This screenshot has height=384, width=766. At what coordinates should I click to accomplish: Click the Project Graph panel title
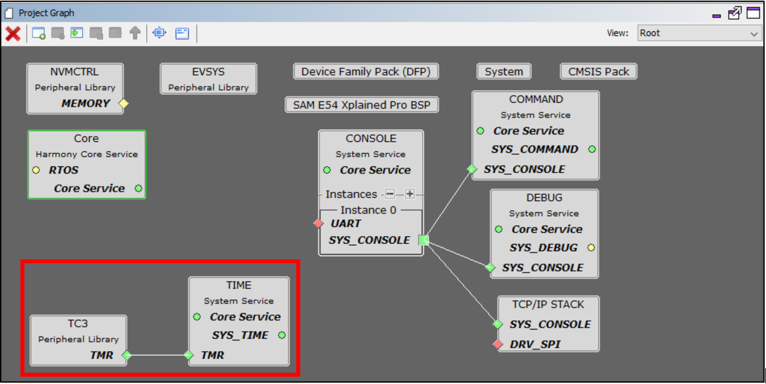coord(46,13)
